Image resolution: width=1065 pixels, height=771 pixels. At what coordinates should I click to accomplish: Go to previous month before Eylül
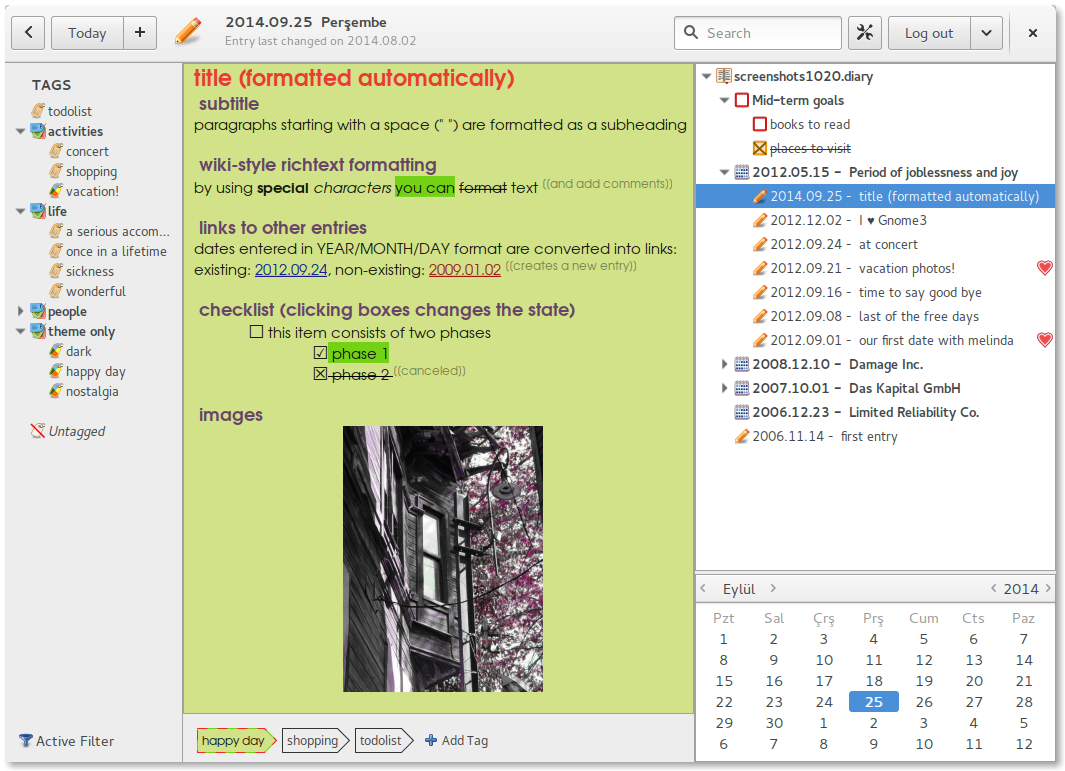(x=704, y=588)
